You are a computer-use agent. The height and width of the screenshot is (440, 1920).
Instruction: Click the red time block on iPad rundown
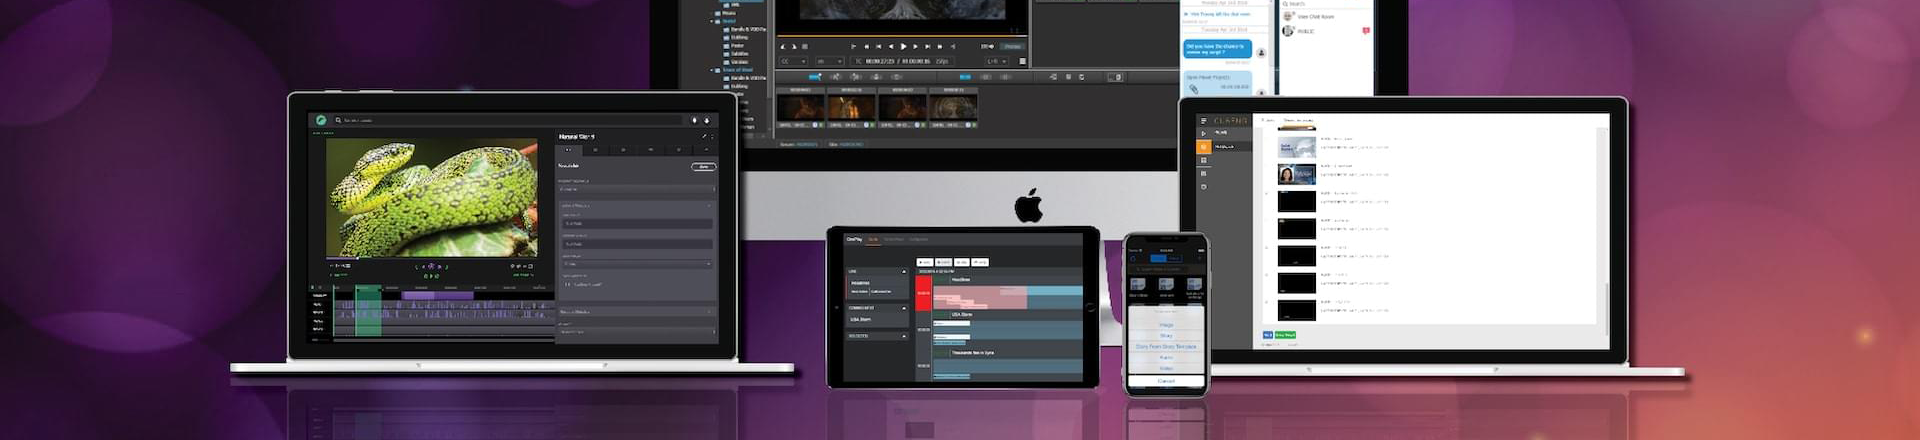click(x=924, y=293)
